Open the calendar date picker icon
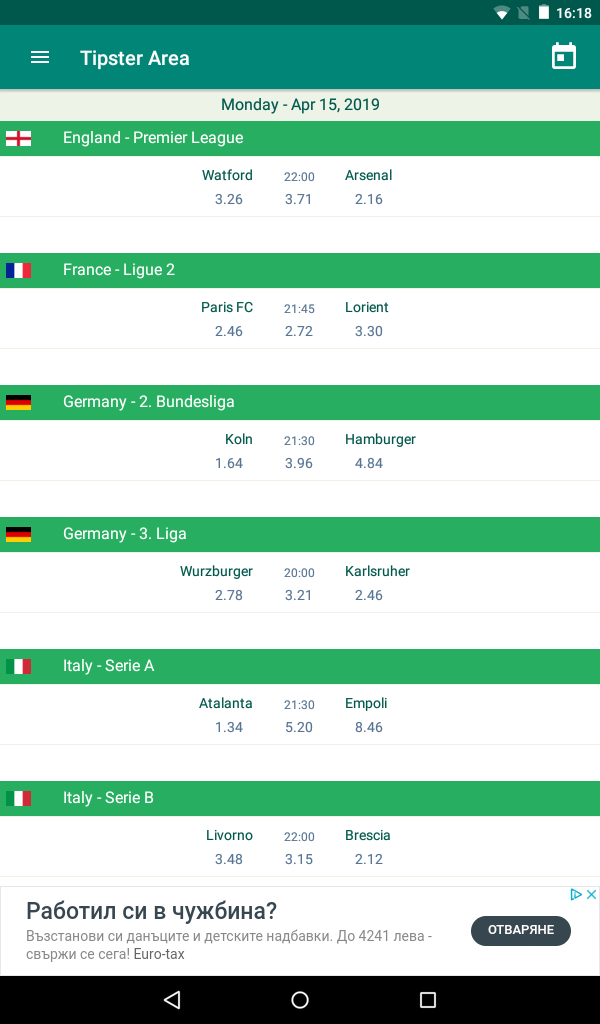Image resolution: width=600 pixels, height=1024 pixels. click(563, 57)
